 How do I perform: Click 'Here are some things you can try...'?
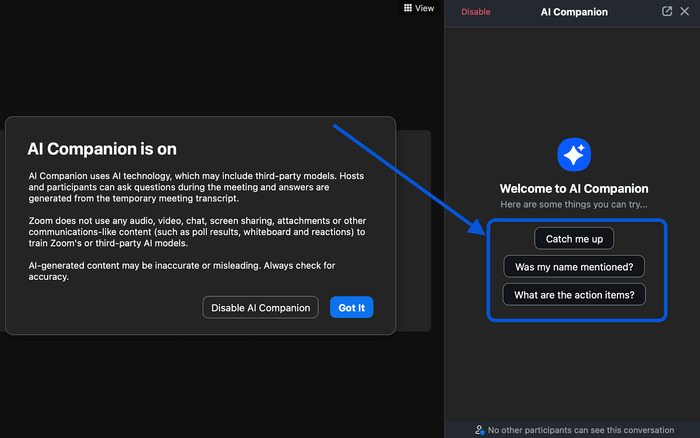574,204
